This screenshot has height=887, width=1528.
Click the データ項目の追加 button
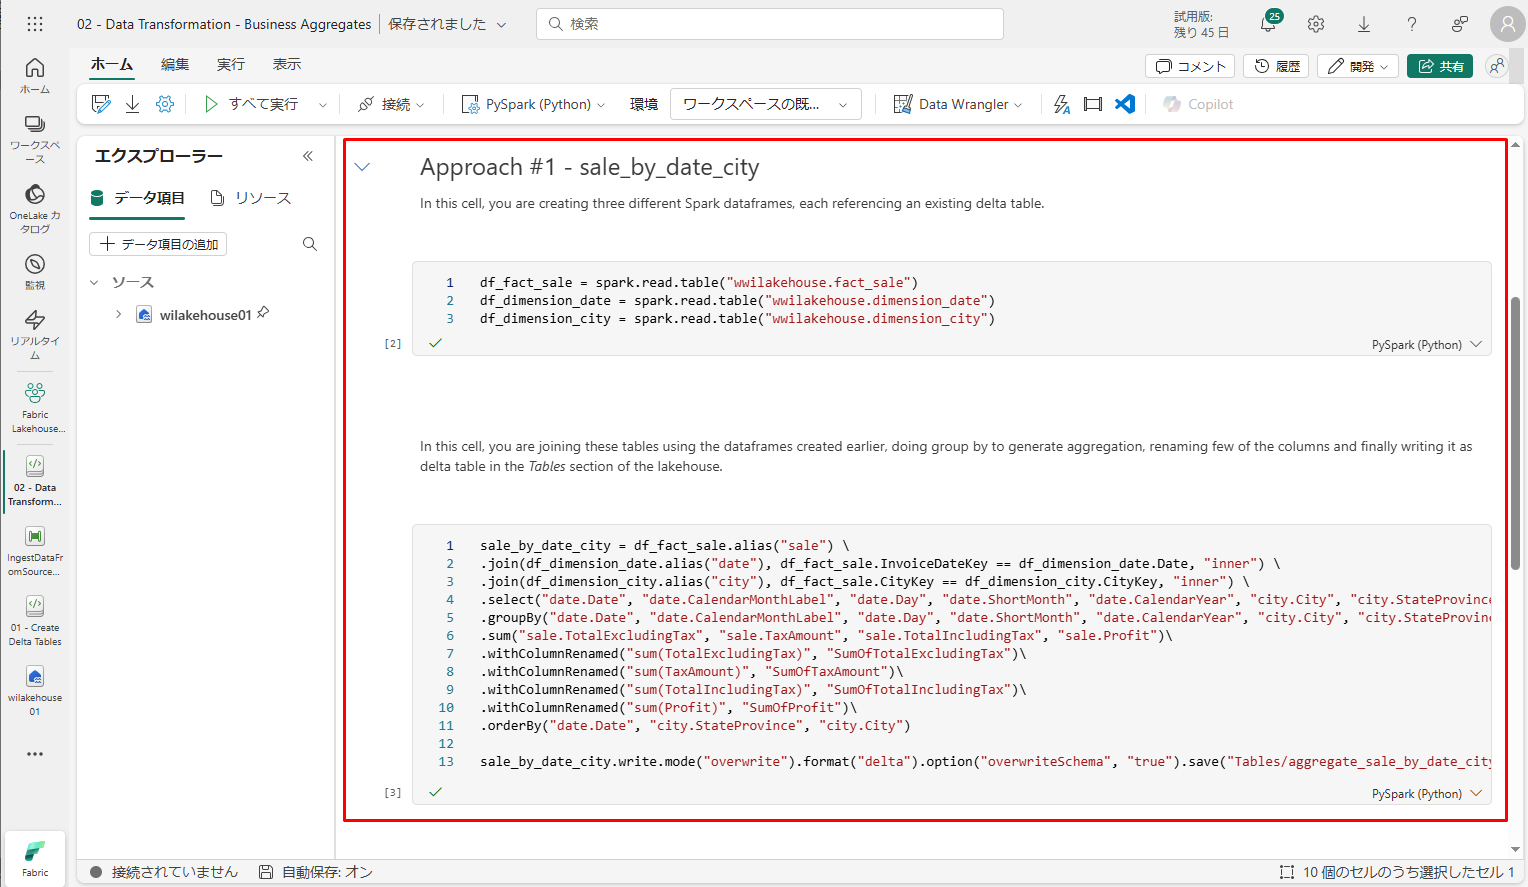click(158, 244)
